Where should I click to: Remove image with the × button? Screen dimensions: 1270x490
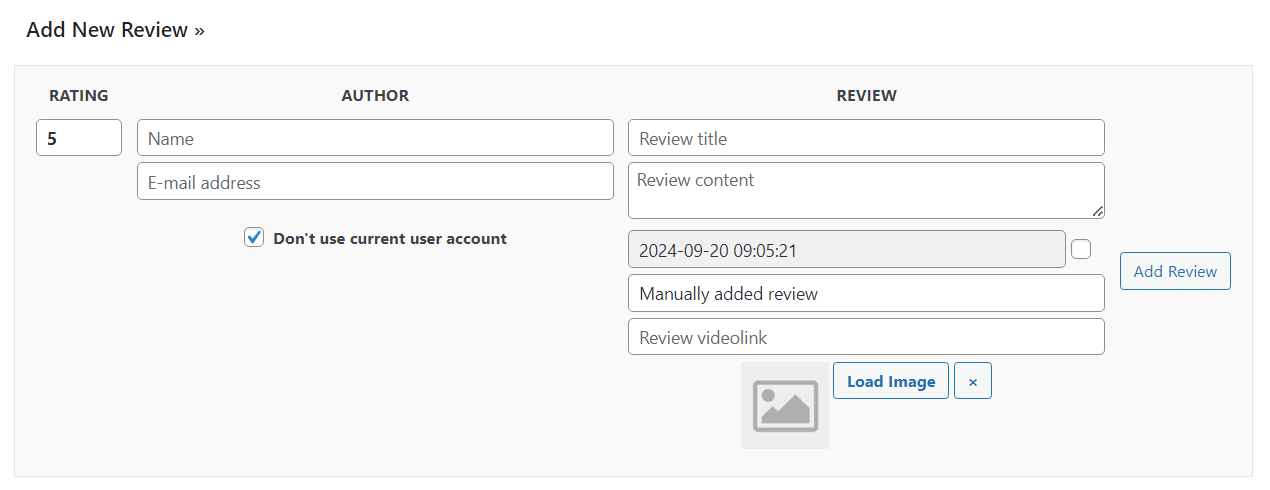point(973,381)
